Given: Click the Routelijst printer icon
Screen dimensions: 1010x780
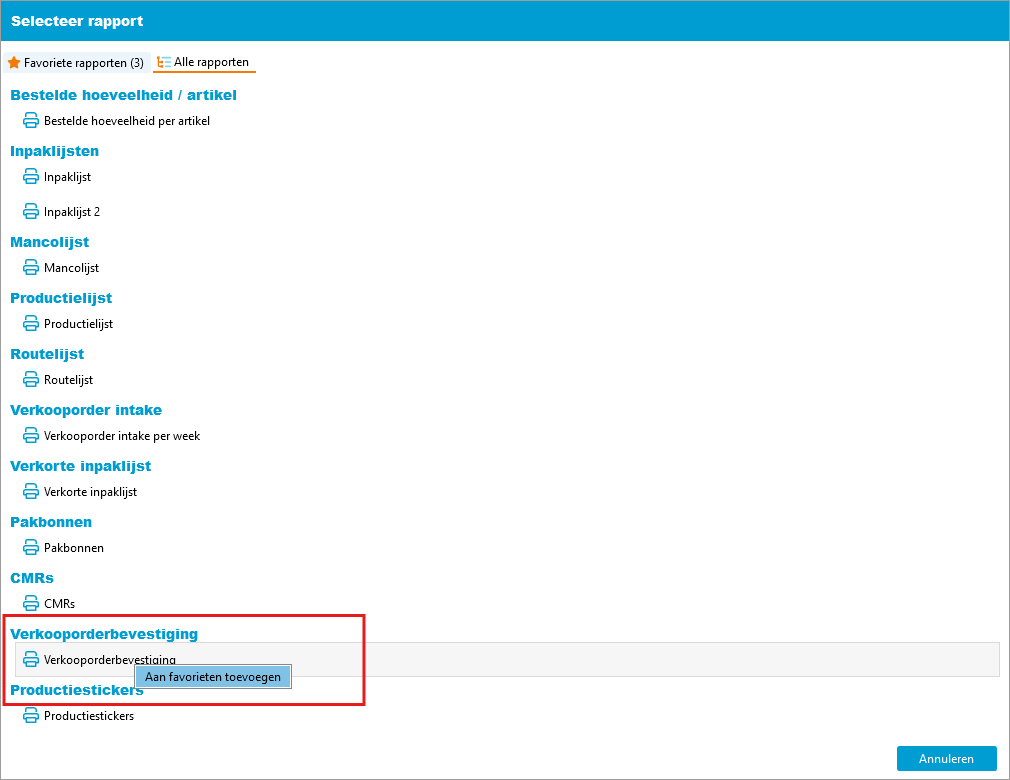Looking at the screenshot, I should pos(31,380).
